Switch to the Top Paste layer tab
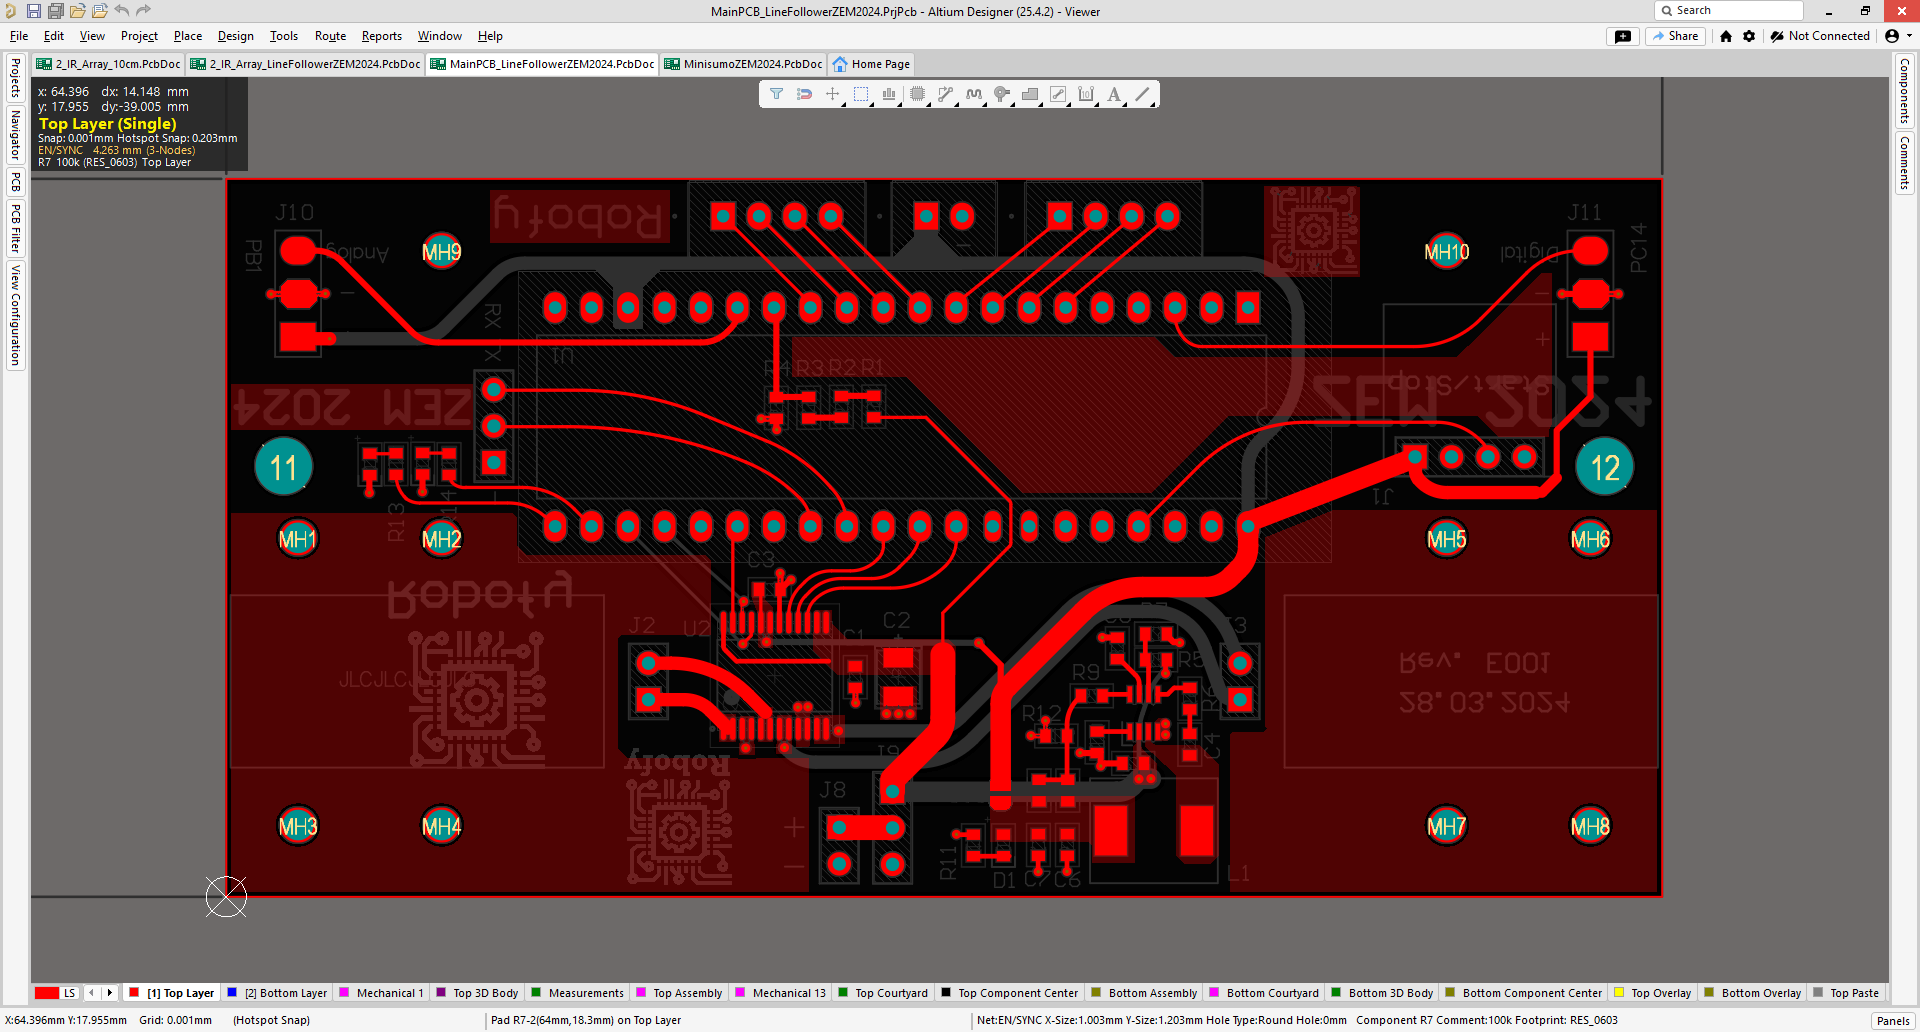 click(x=1846, y=993)
